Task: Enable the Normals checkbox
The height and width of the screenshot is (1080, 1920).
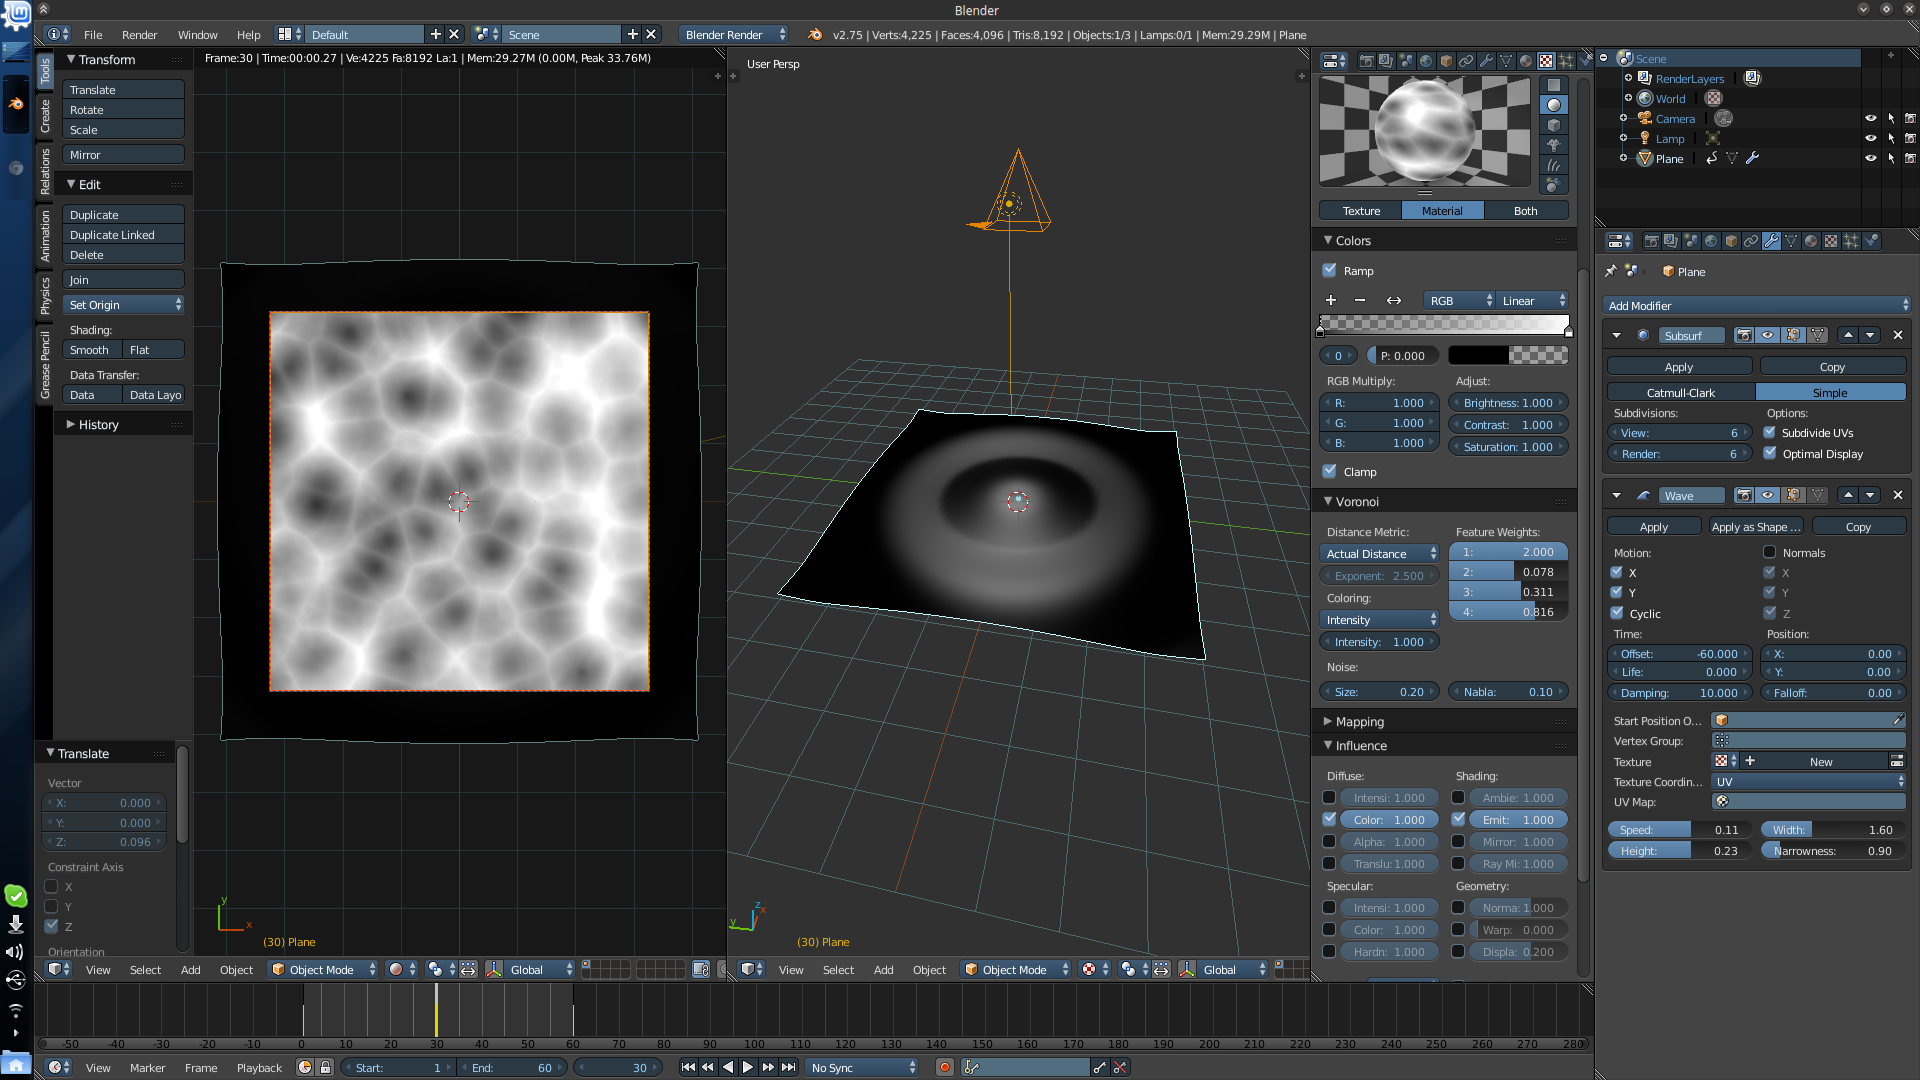Action: point(1769,552)
